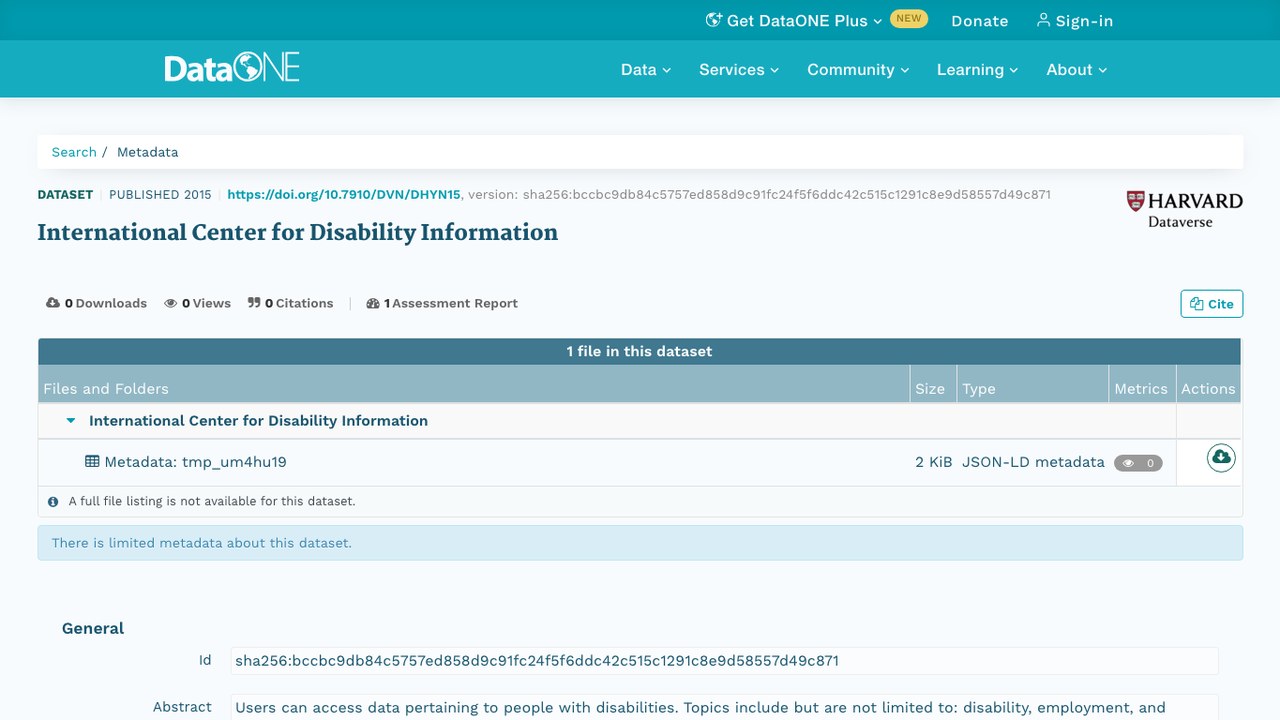Click the Donate link

pyautogui.click(x=980, y=20)
